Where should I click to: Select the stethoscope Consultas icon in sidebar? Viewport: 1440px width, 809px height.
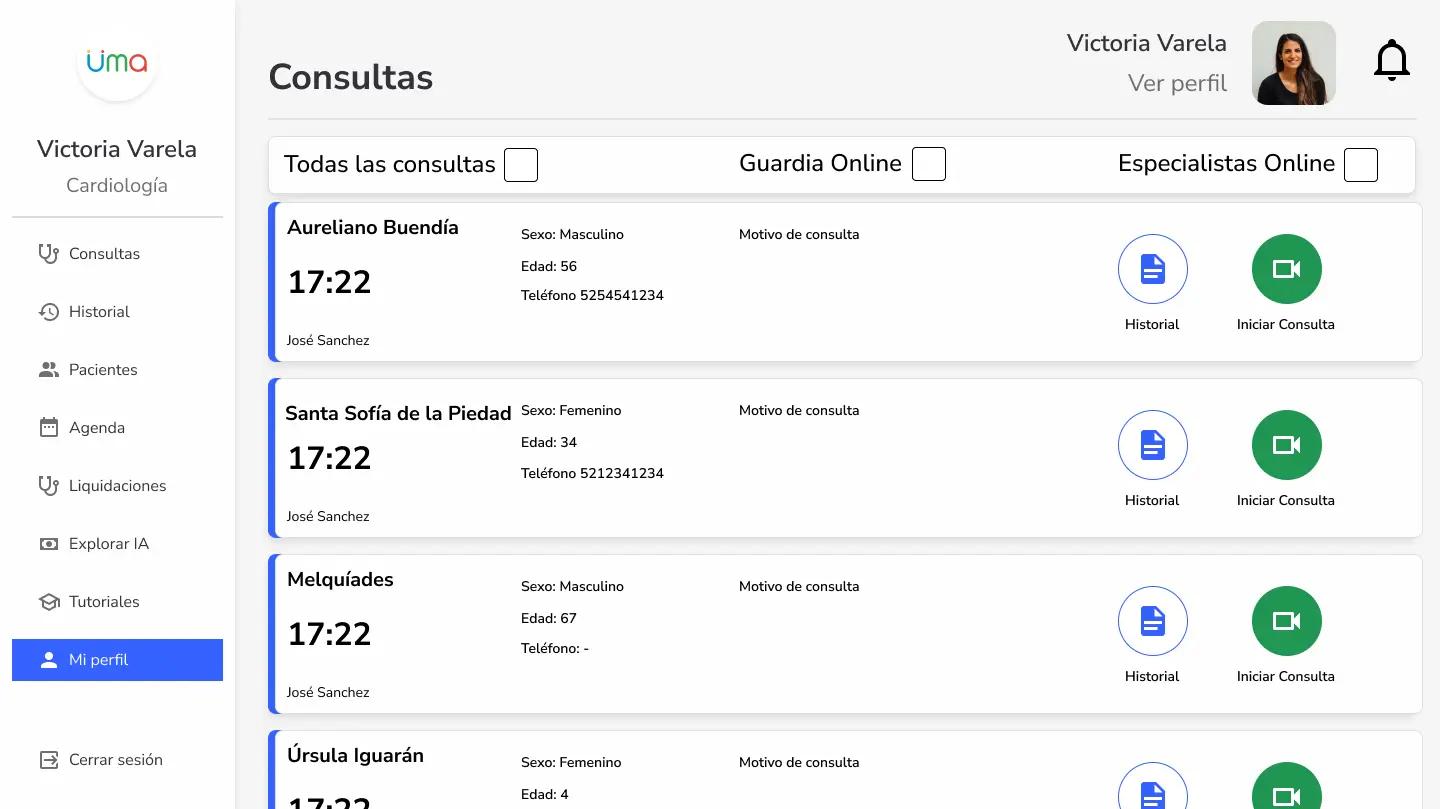coord(47,253)
